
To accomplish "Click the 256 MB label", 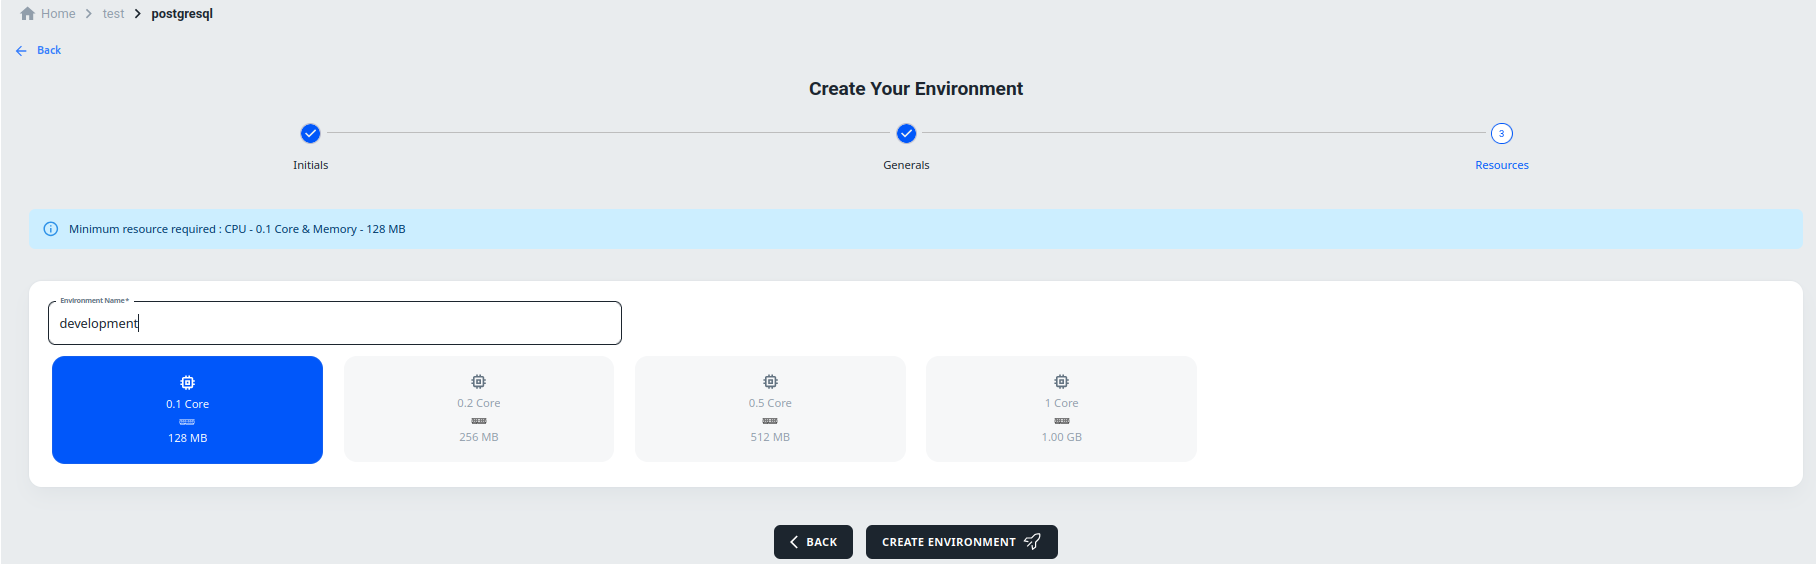I will tap(479, 437).
